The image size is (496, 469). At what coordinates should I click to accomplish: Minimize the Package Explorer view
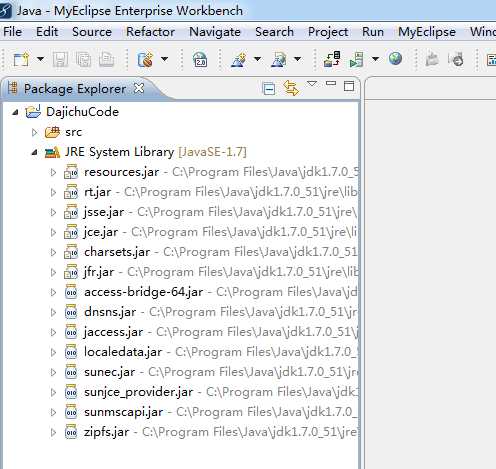[x=331, y=83]
